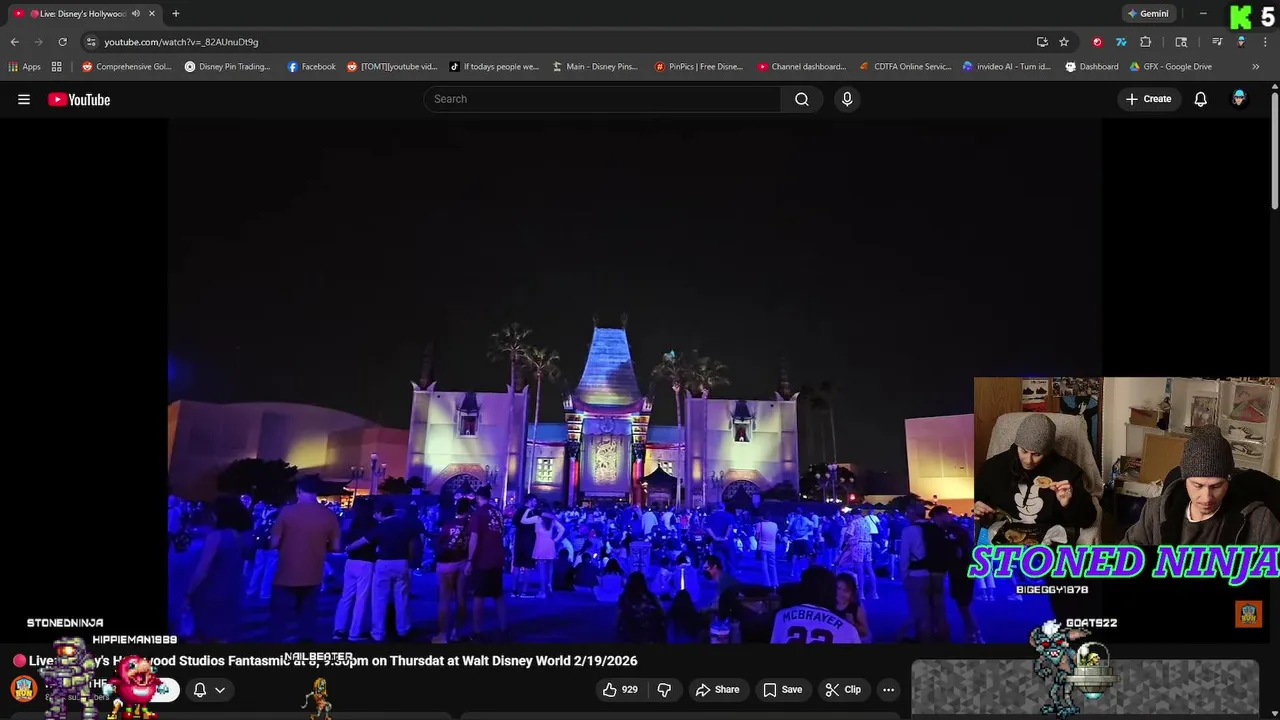Select the Live: Disney's Hollywood tab

84,14
